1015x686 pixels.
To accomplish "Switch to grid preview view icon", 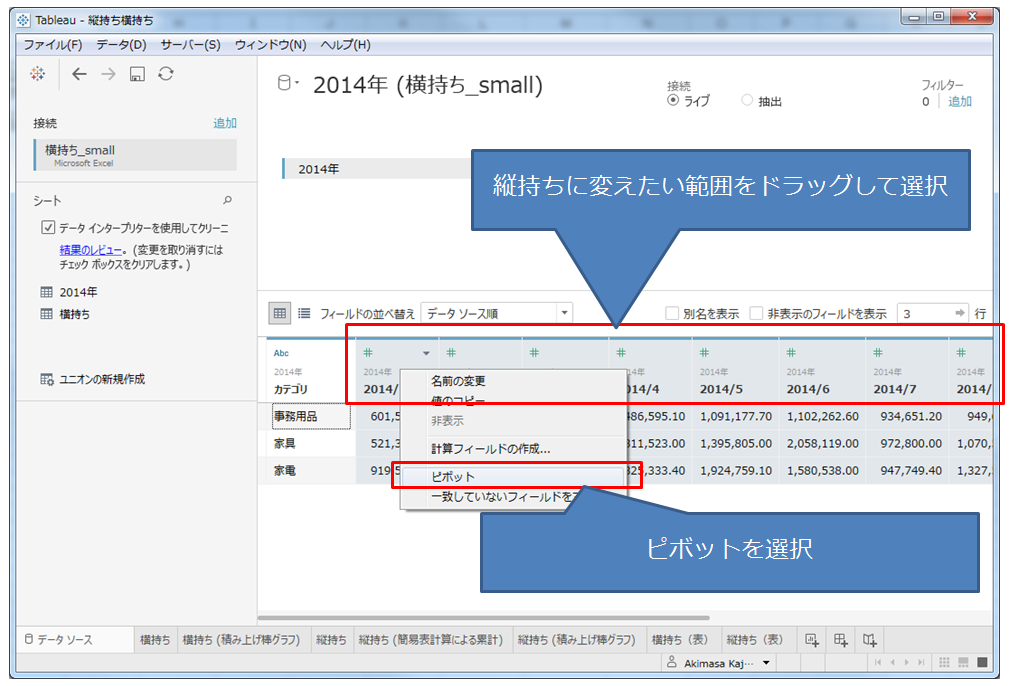I will coord(281,313).
